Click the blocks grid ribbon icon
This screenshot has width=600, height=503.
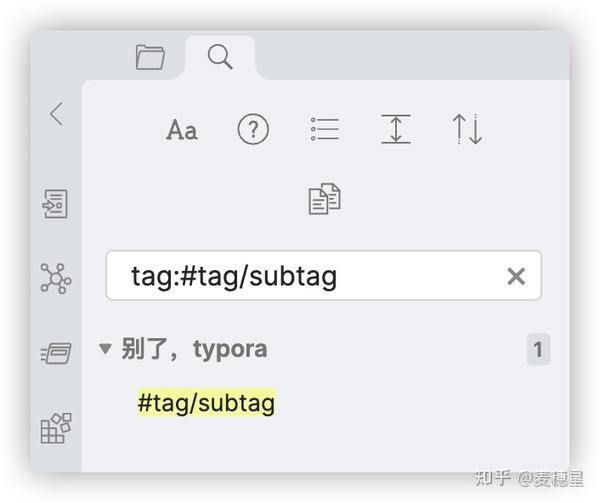(x=55, y=427)
